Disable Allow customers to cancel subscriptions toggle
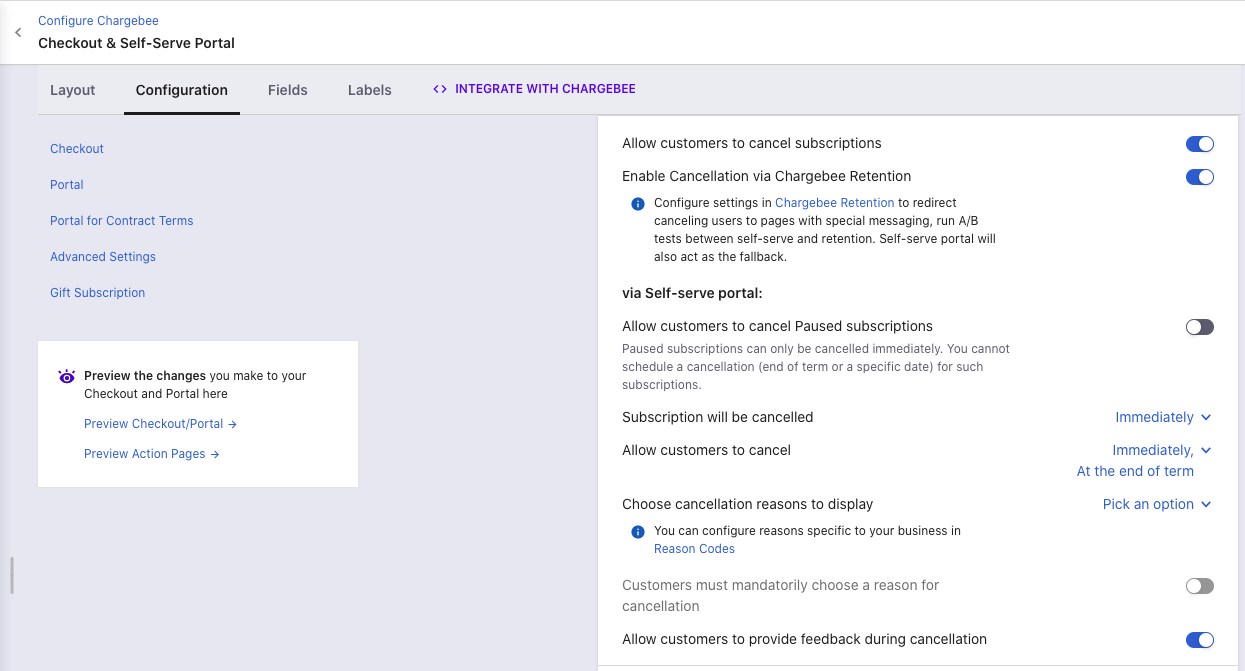 click(1199, 144)
